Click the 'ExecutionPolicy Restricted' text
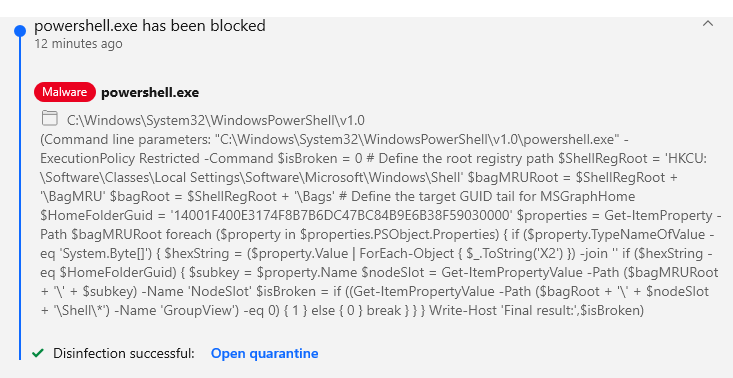Viewport: 733px width, 378px height. click(121, 158)
